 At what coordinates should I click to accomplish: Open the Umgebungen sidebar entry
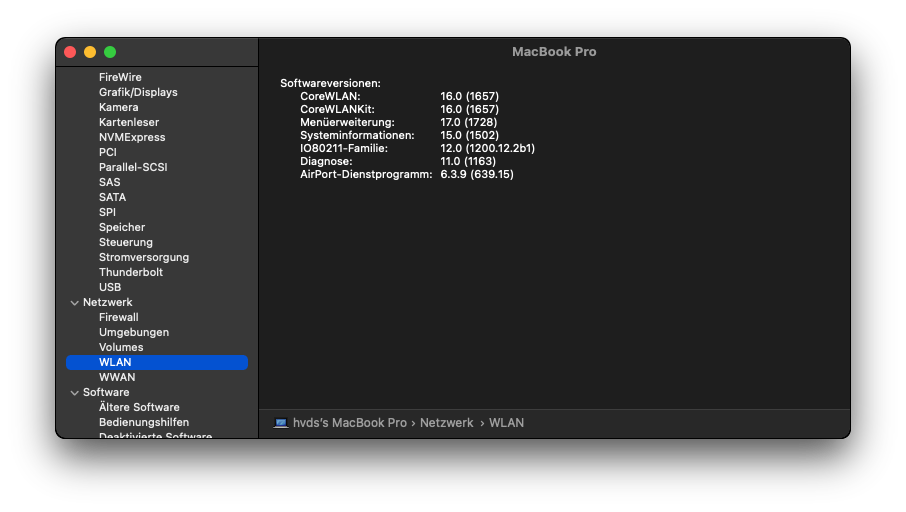[134, 332]
